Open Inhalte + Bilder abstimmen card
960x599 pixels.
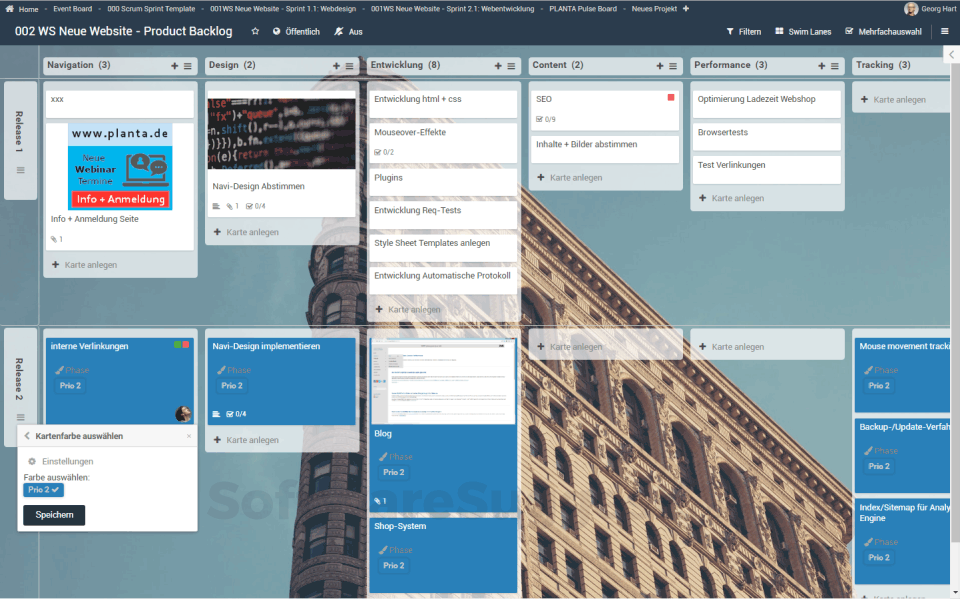[605, 149]
